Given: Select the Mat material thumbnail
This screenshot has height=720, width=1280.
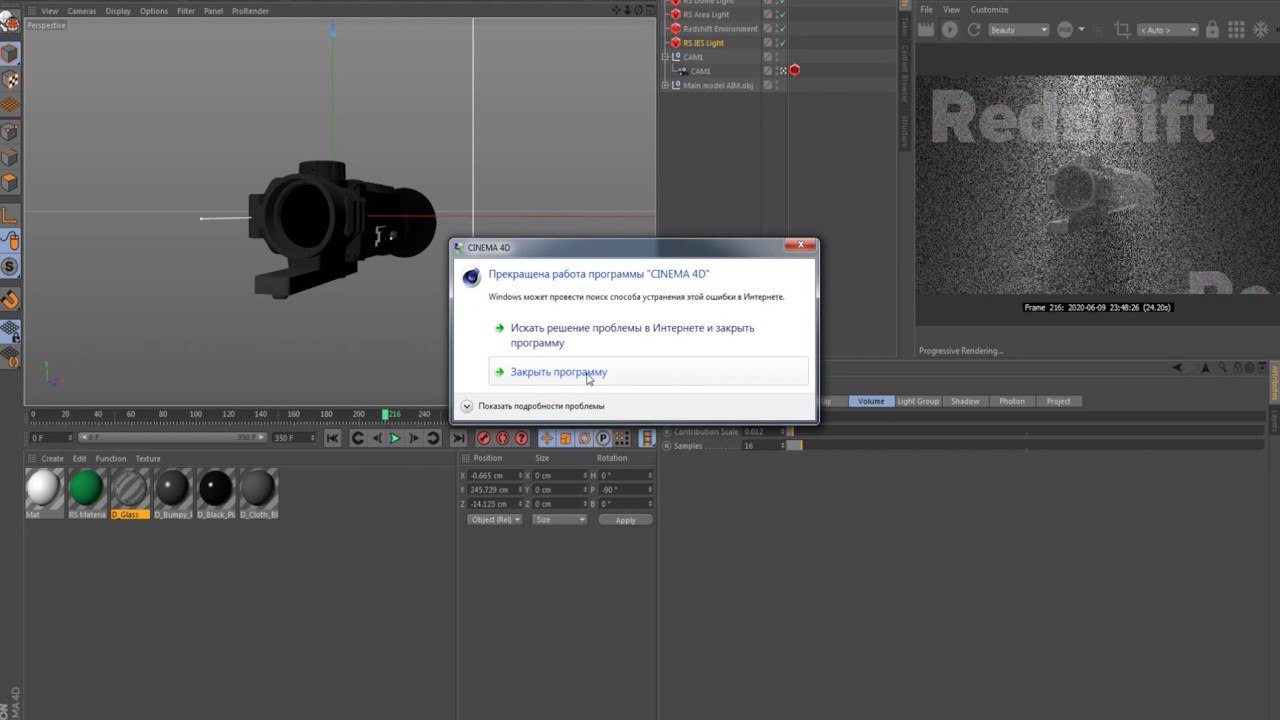Looking at the screenshot, I should (43, 494).
